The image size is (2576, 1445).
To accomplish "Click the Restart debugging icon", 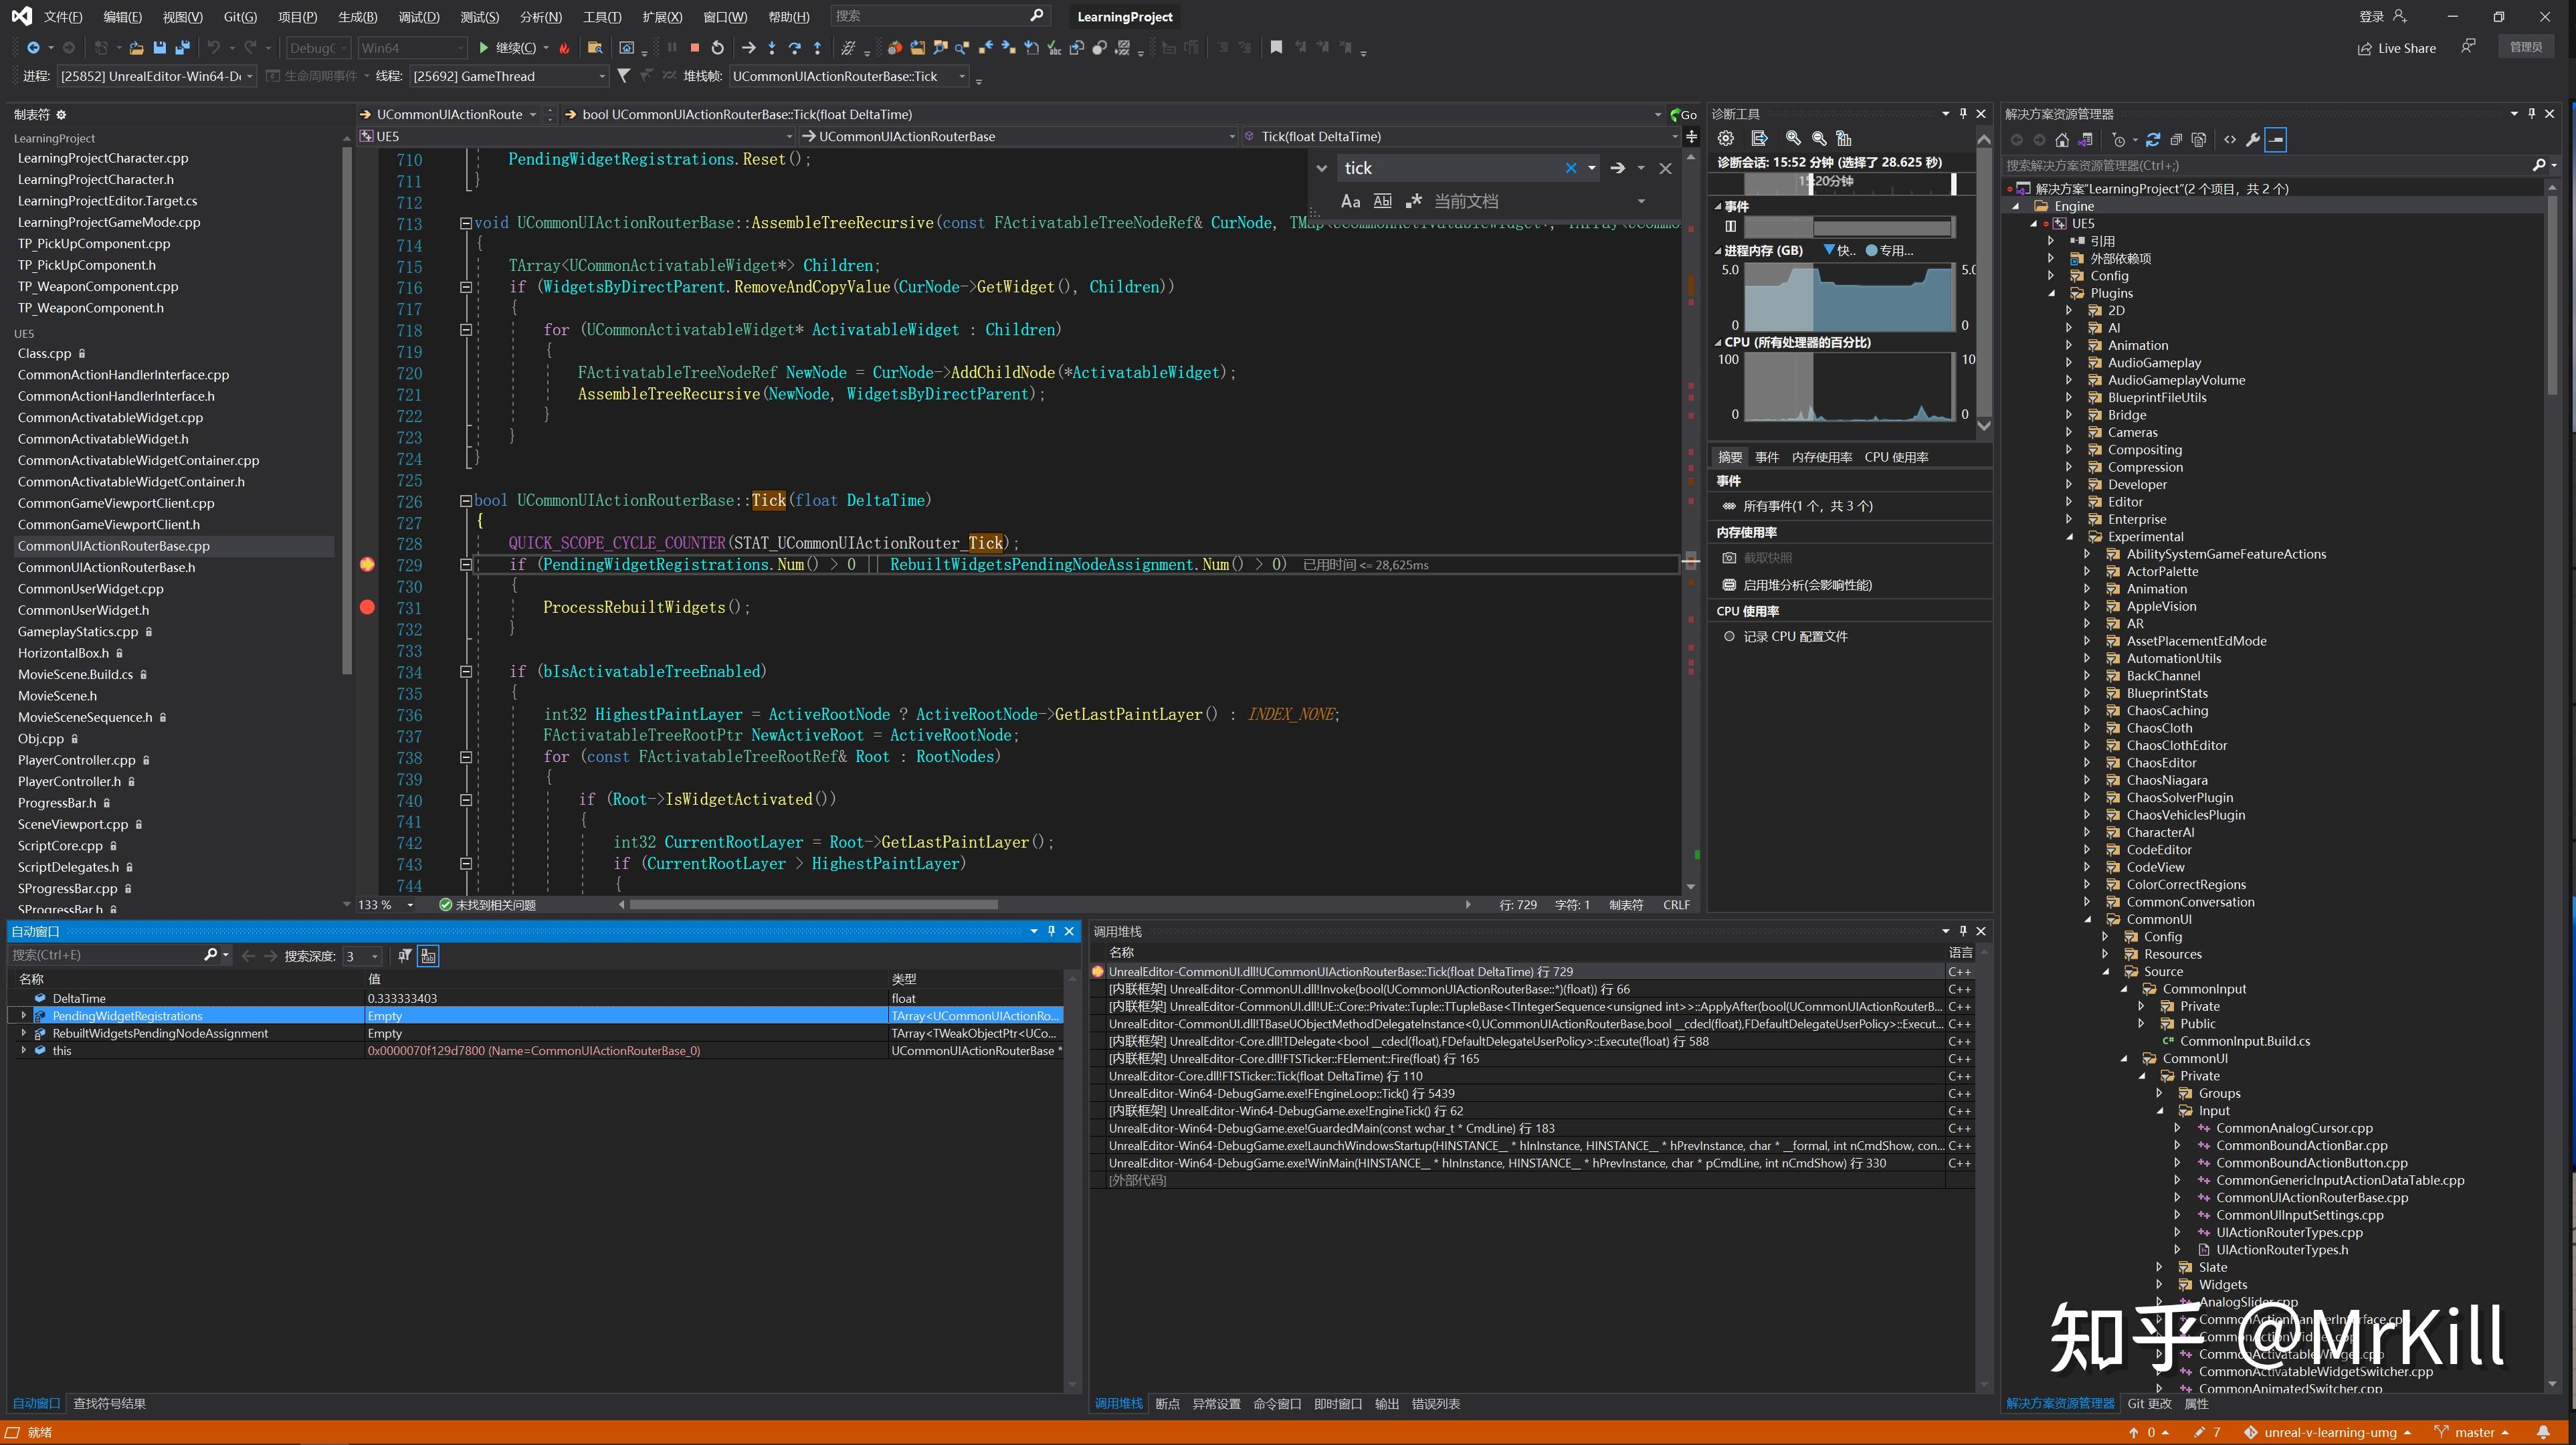I will pos(717,48).
